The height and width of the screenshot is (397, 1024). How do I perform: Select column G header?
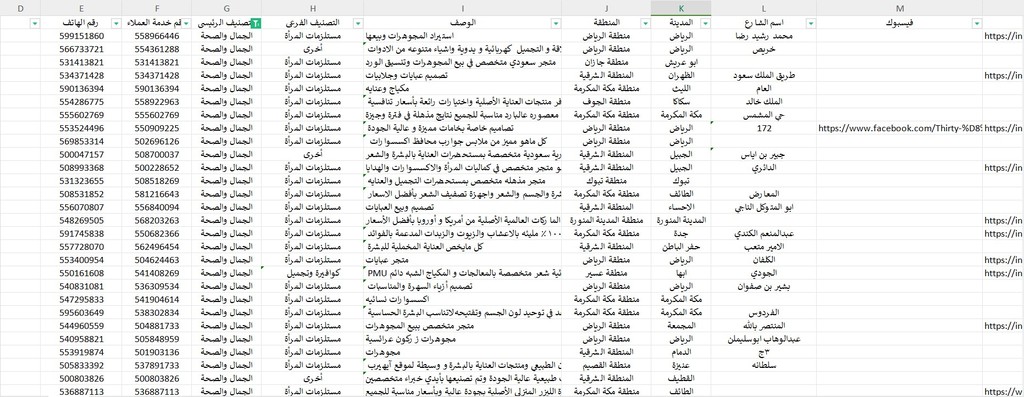227,8
